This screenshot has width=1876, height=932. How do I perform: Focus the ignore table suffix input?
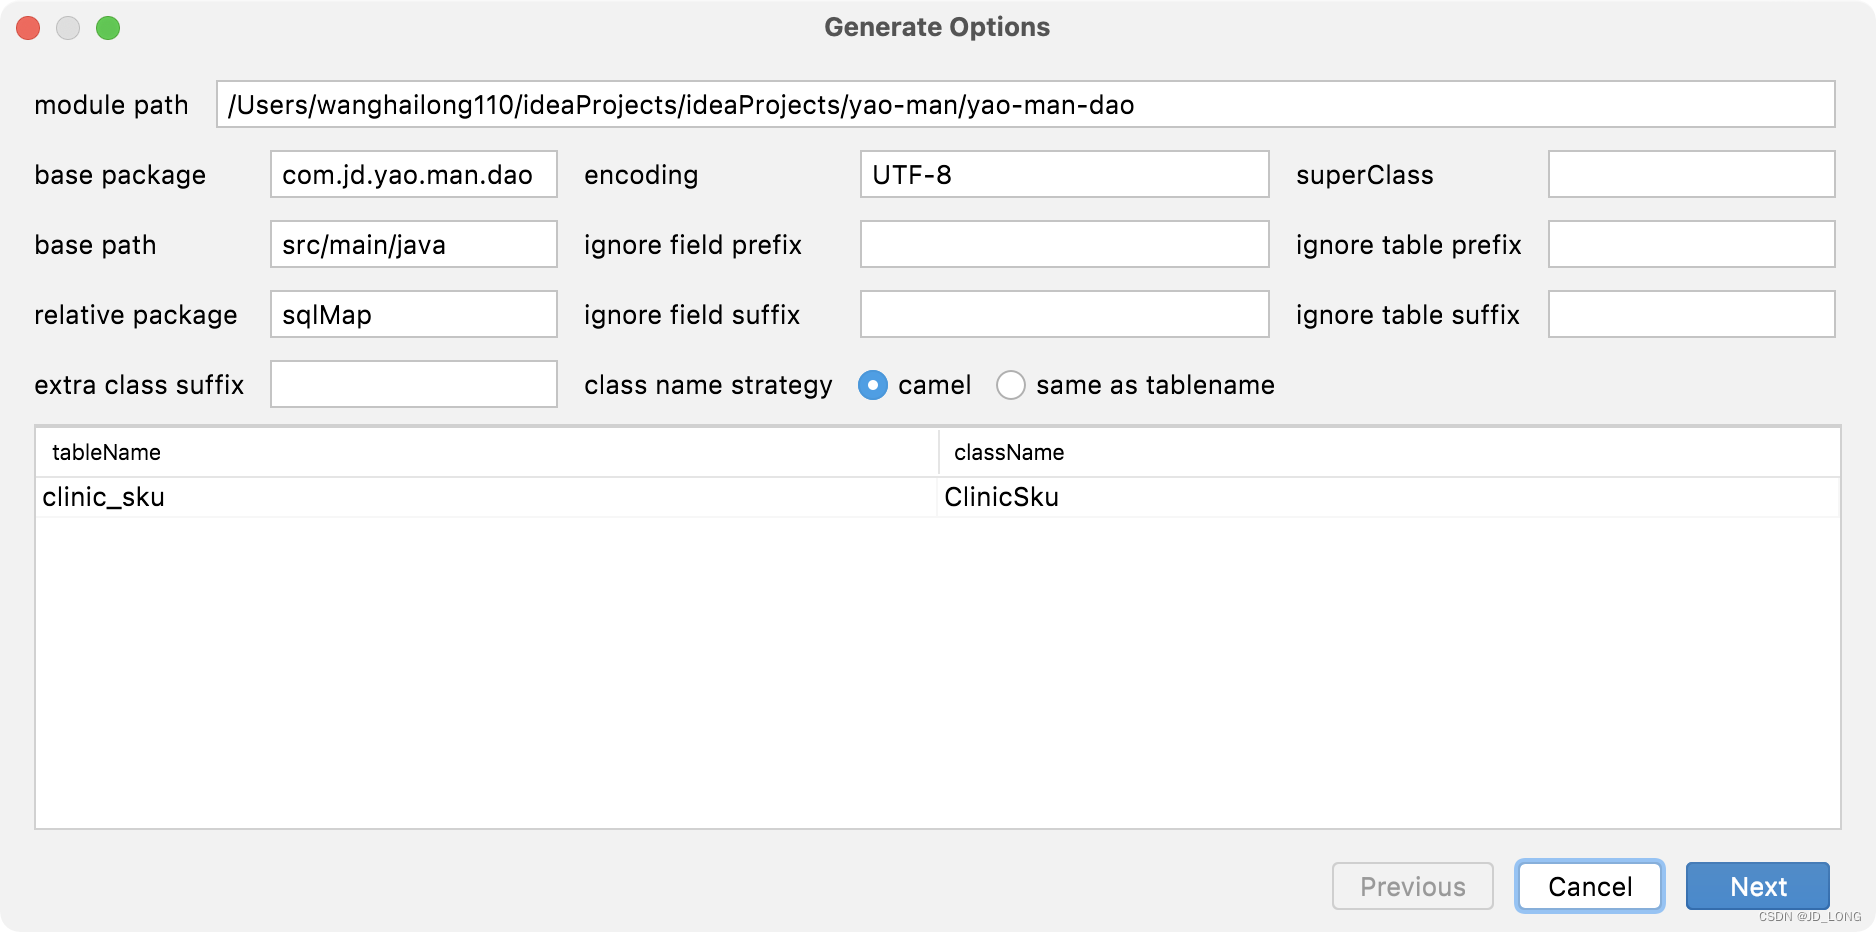point(1692,314)
